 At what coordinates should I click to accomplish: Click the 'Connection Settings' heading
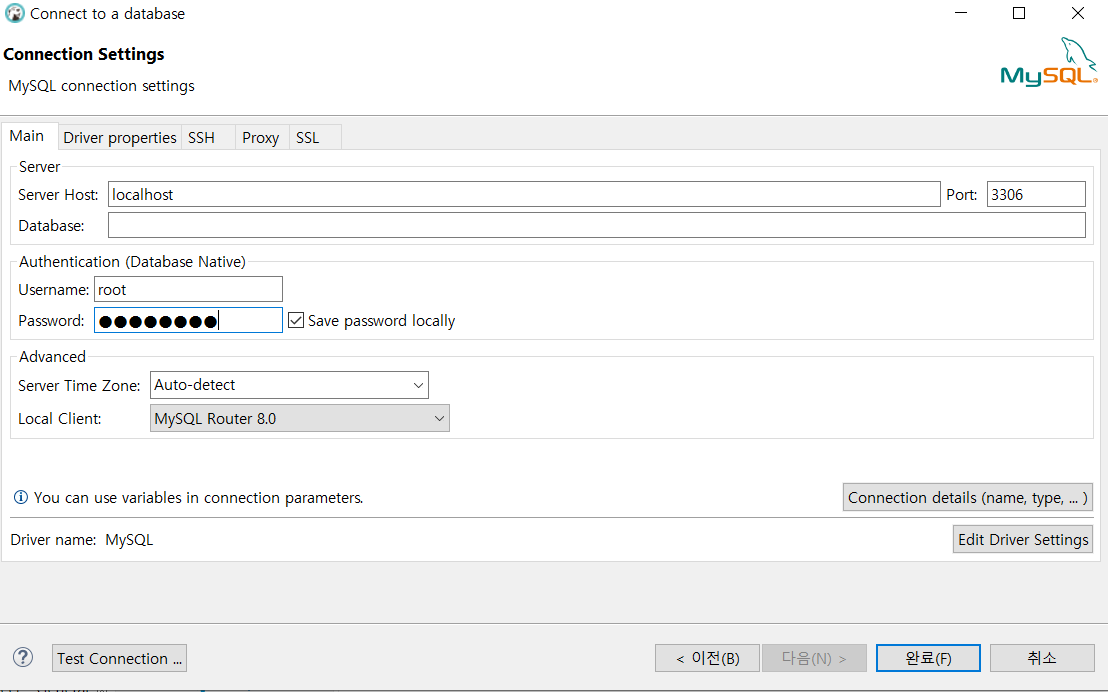click(x=84, y=54)
